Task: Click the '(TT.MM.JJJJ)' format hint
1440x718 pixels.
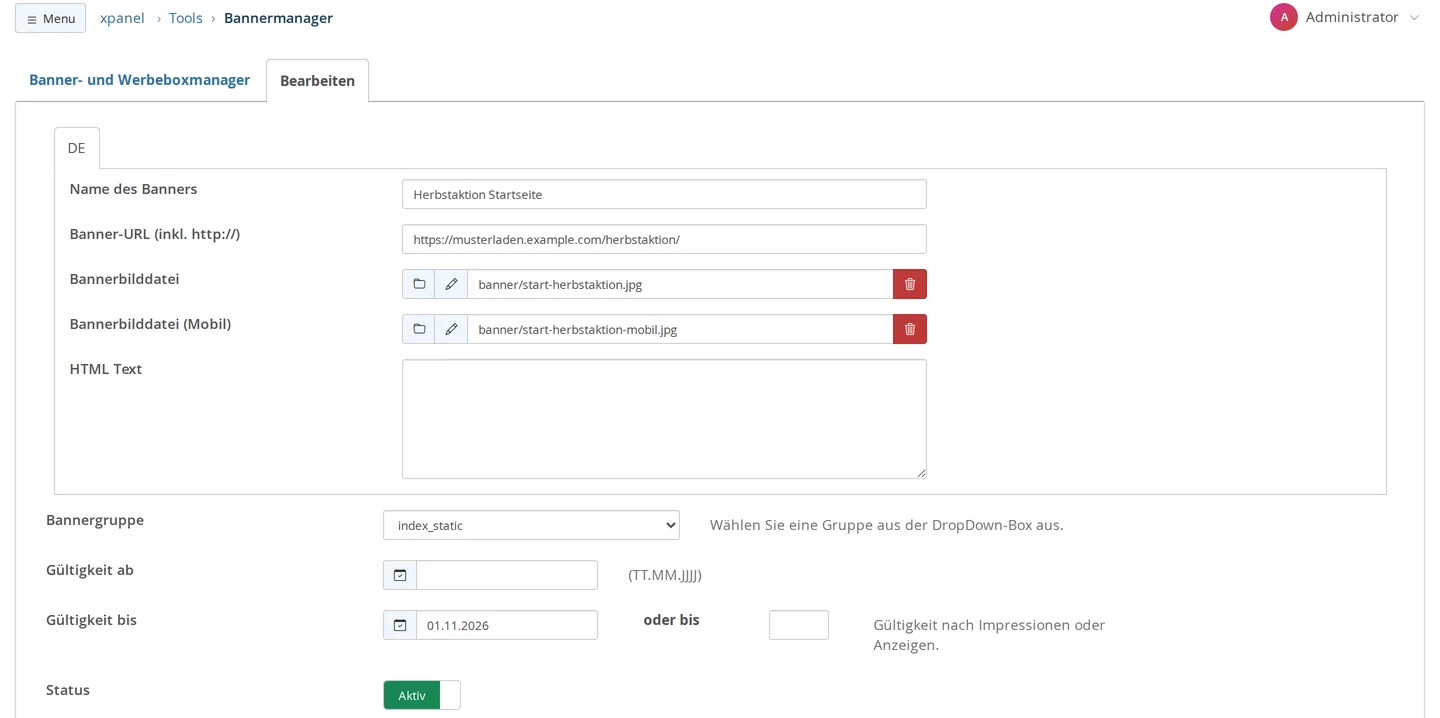Action: (x=665, y=575)
